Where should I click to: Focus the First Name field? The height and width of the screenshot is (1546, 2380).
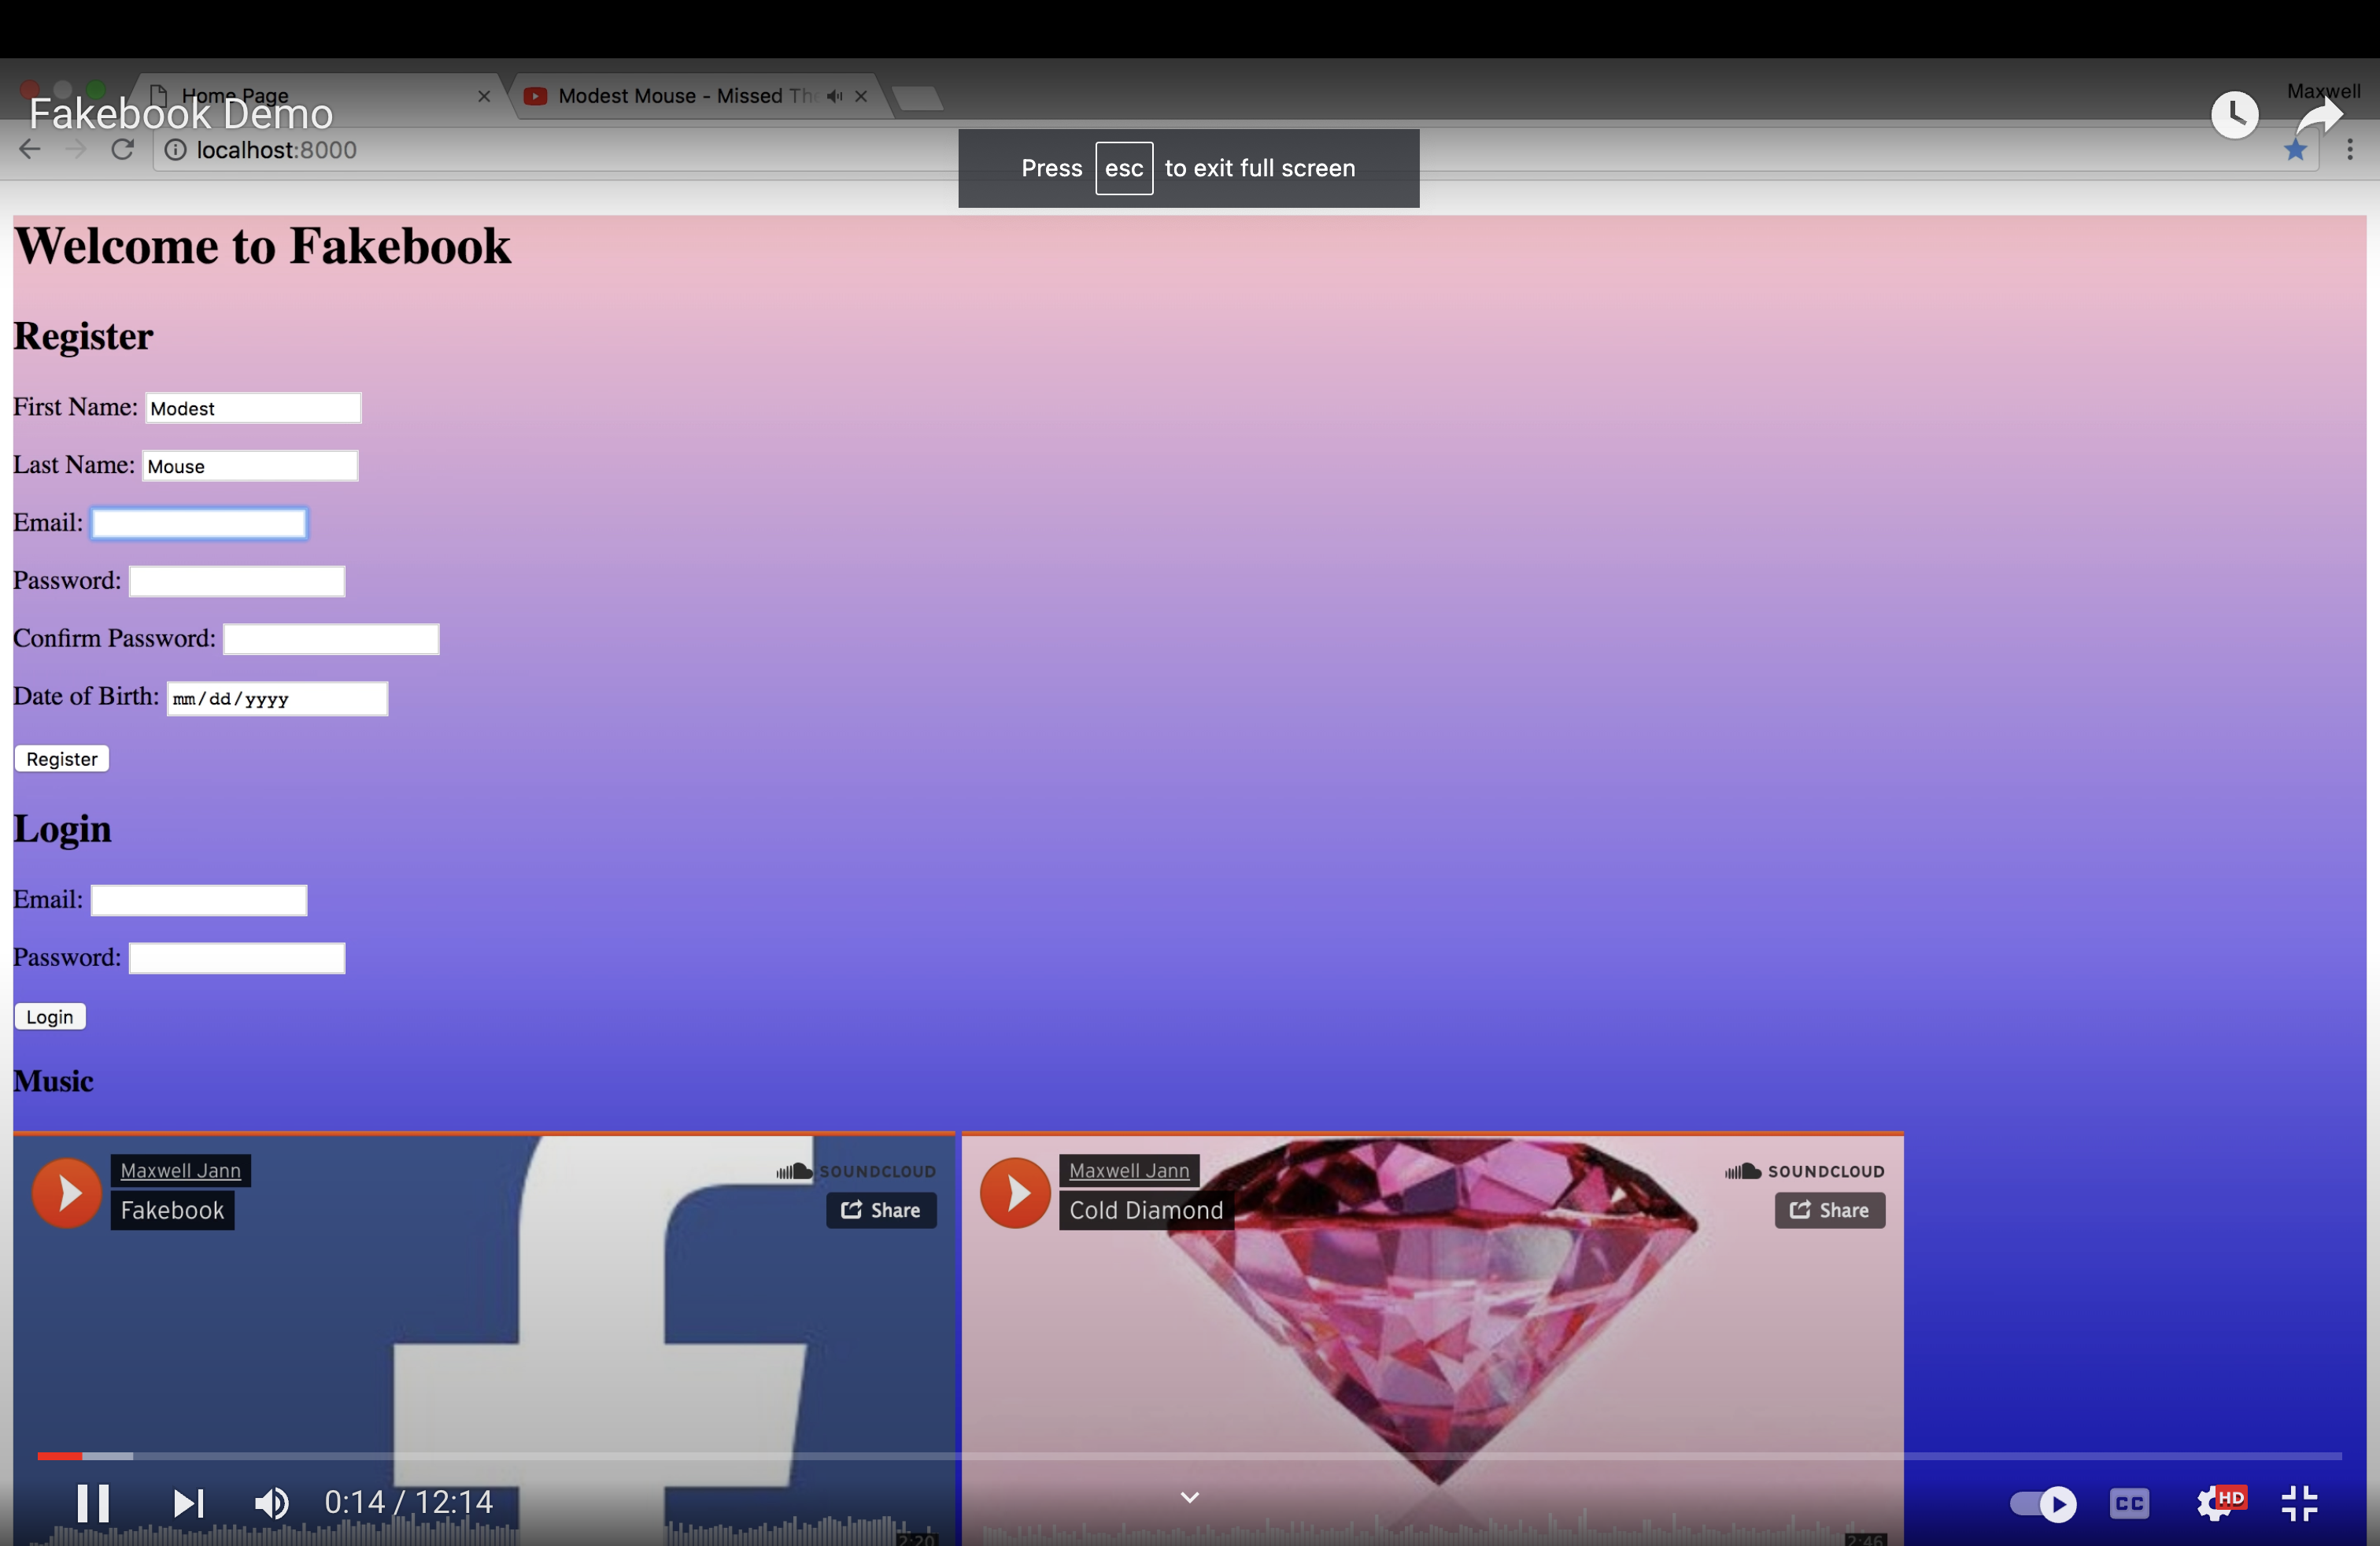point(253,408)
